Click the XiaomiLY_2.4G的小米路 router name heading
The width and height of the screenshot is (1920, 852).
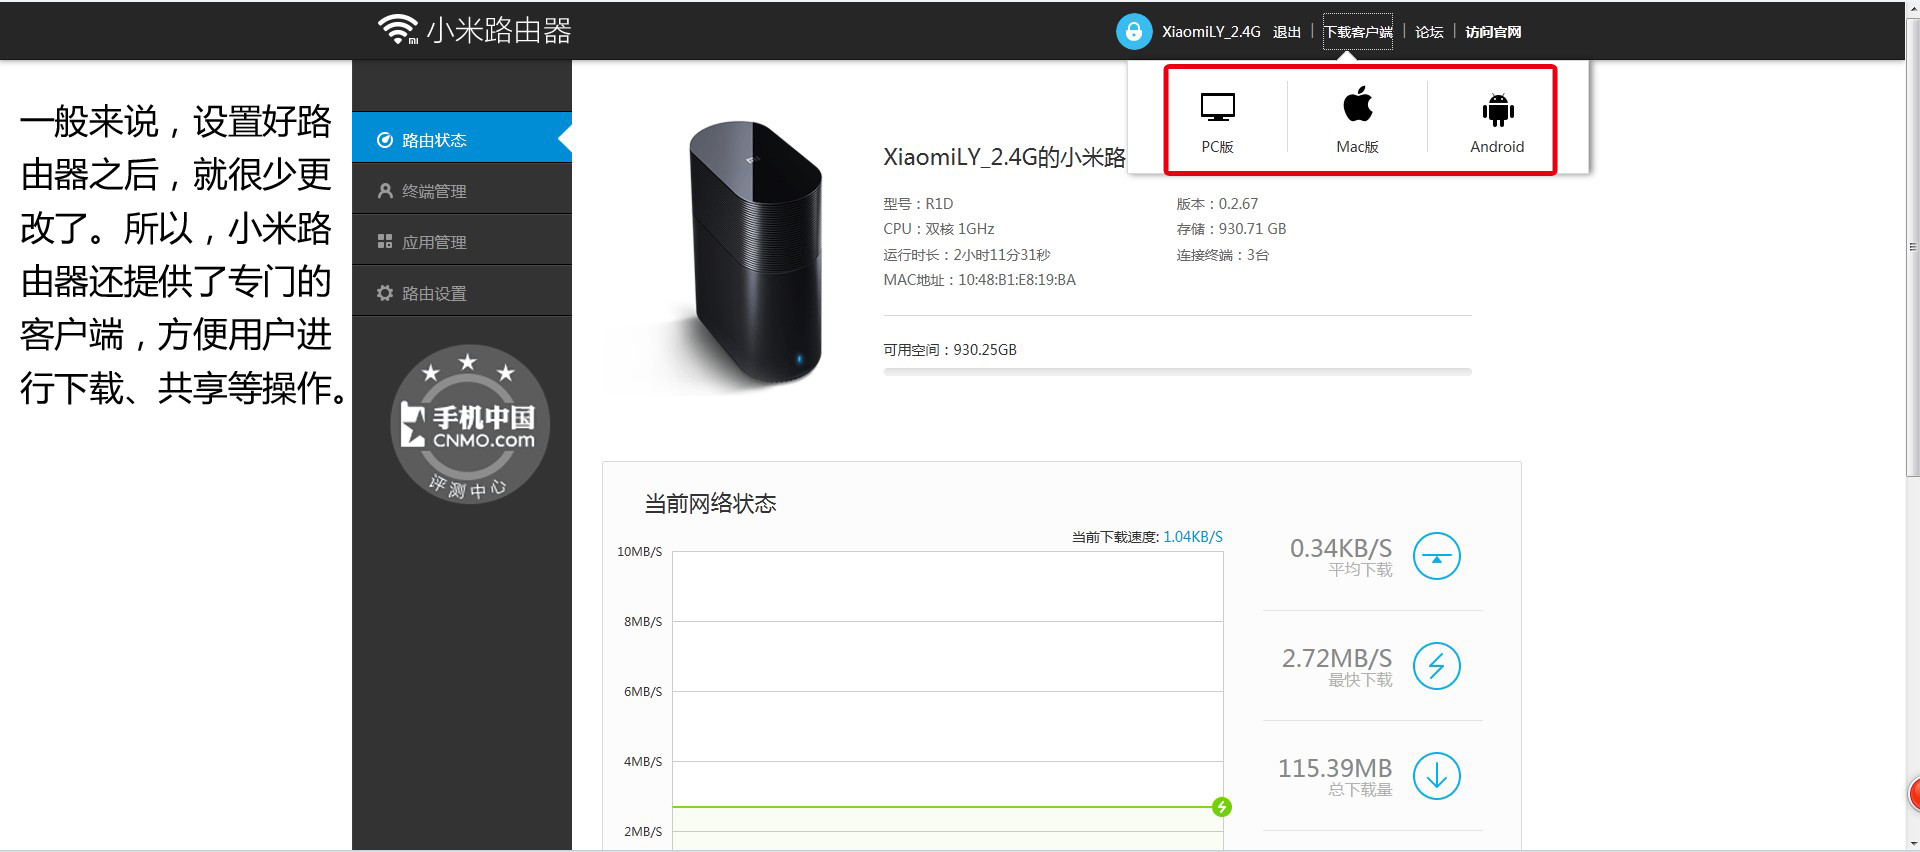click(1004, 157)
